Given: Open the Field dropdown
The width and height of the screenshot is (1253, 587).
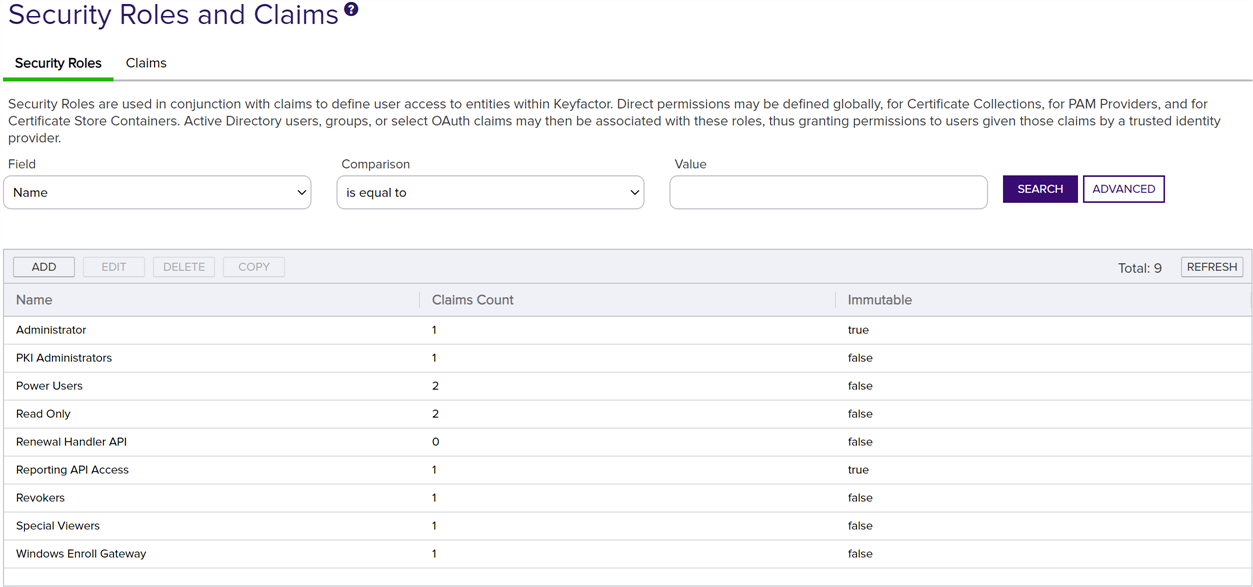Looking at the screenshot, I should 158,193.
